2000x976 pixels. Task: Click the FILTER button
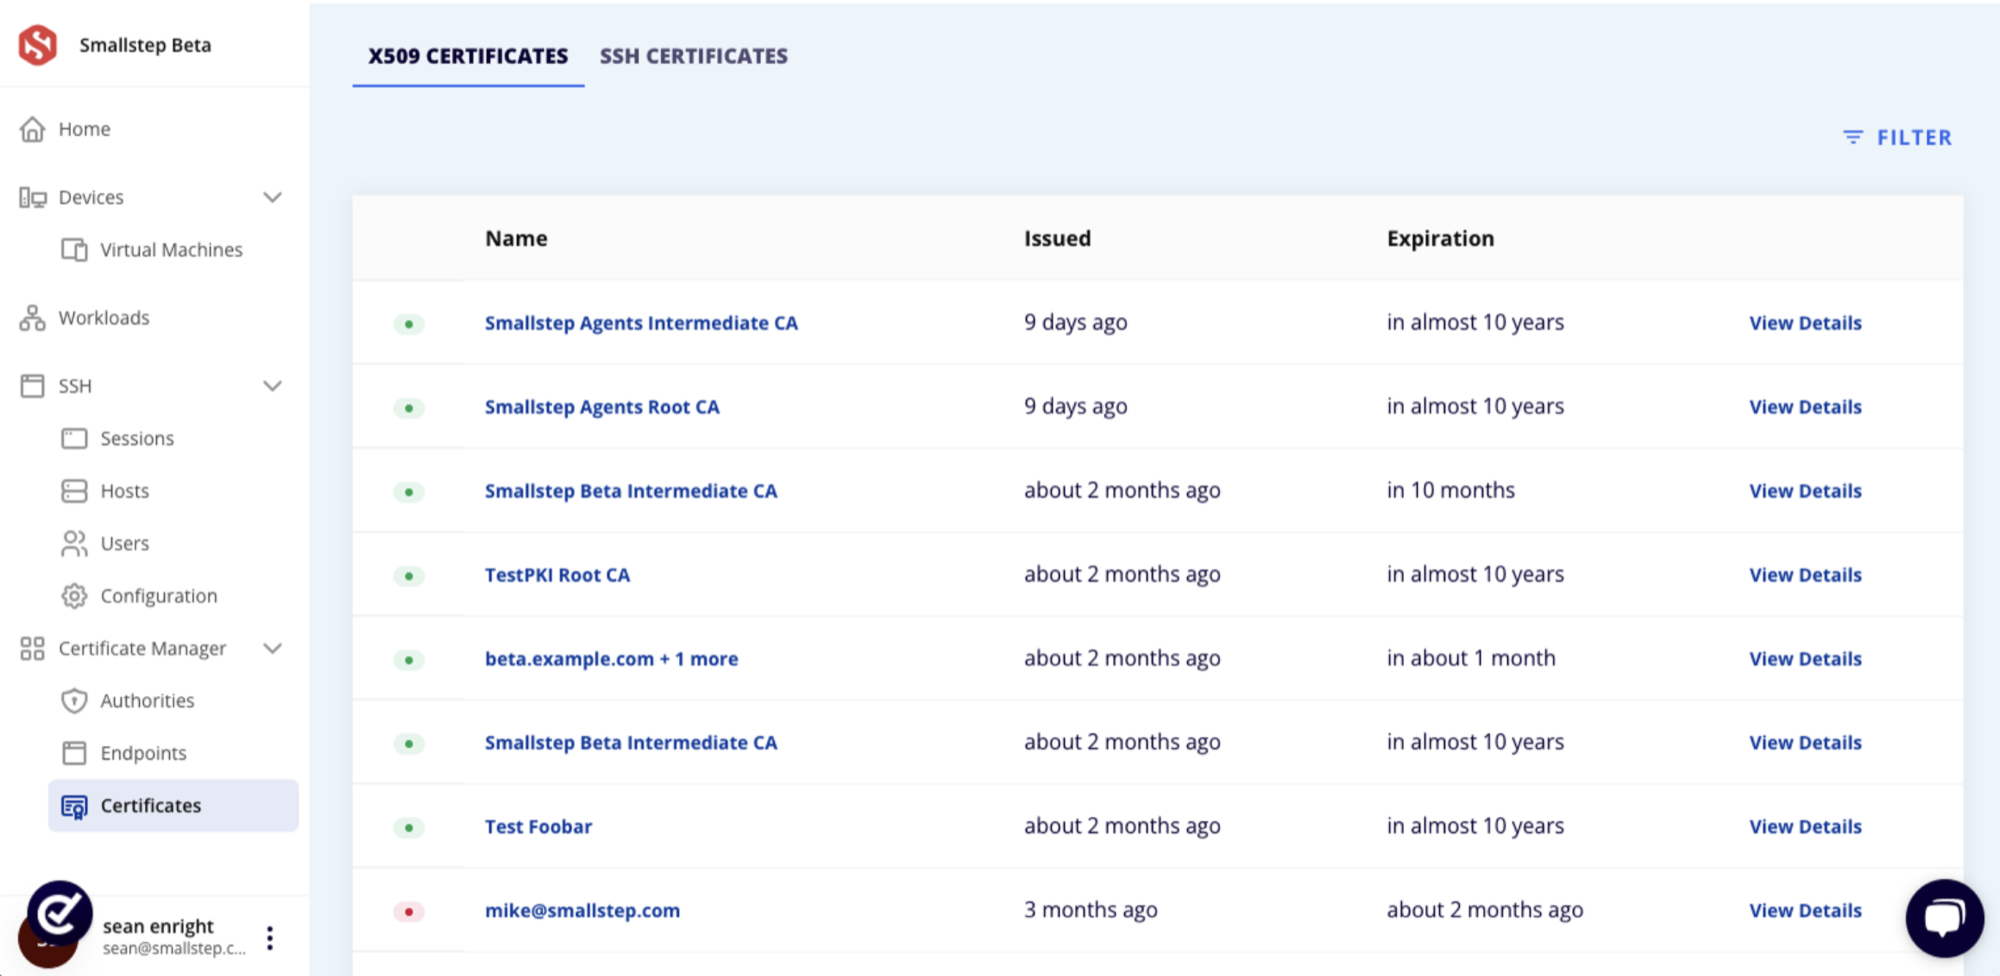click(x=1897, y=137)
